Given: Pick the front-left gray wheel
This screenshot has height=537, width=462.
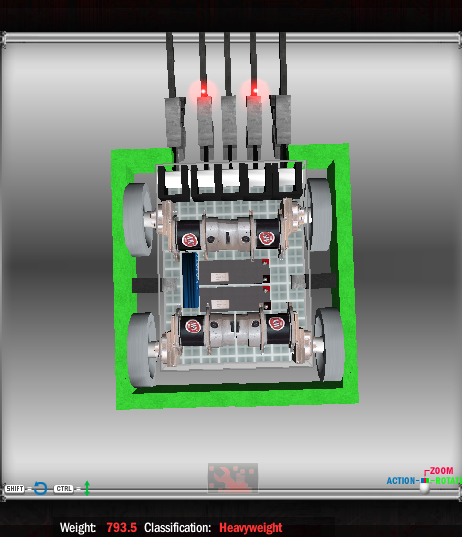Looking at the screenshot, I should [138, 220].
